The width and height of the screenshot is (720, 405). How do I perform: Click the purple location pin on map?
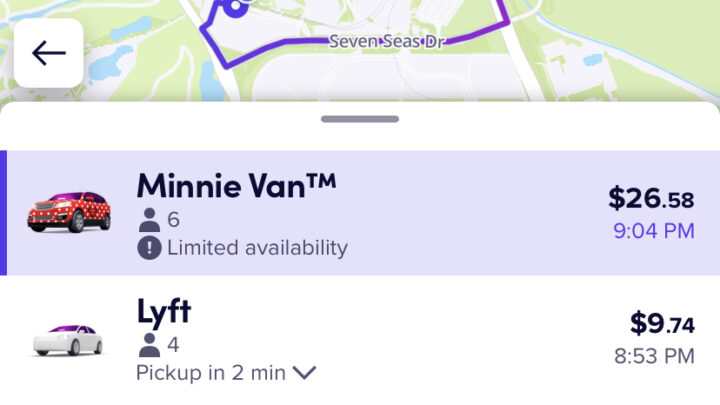click(236, 6)
